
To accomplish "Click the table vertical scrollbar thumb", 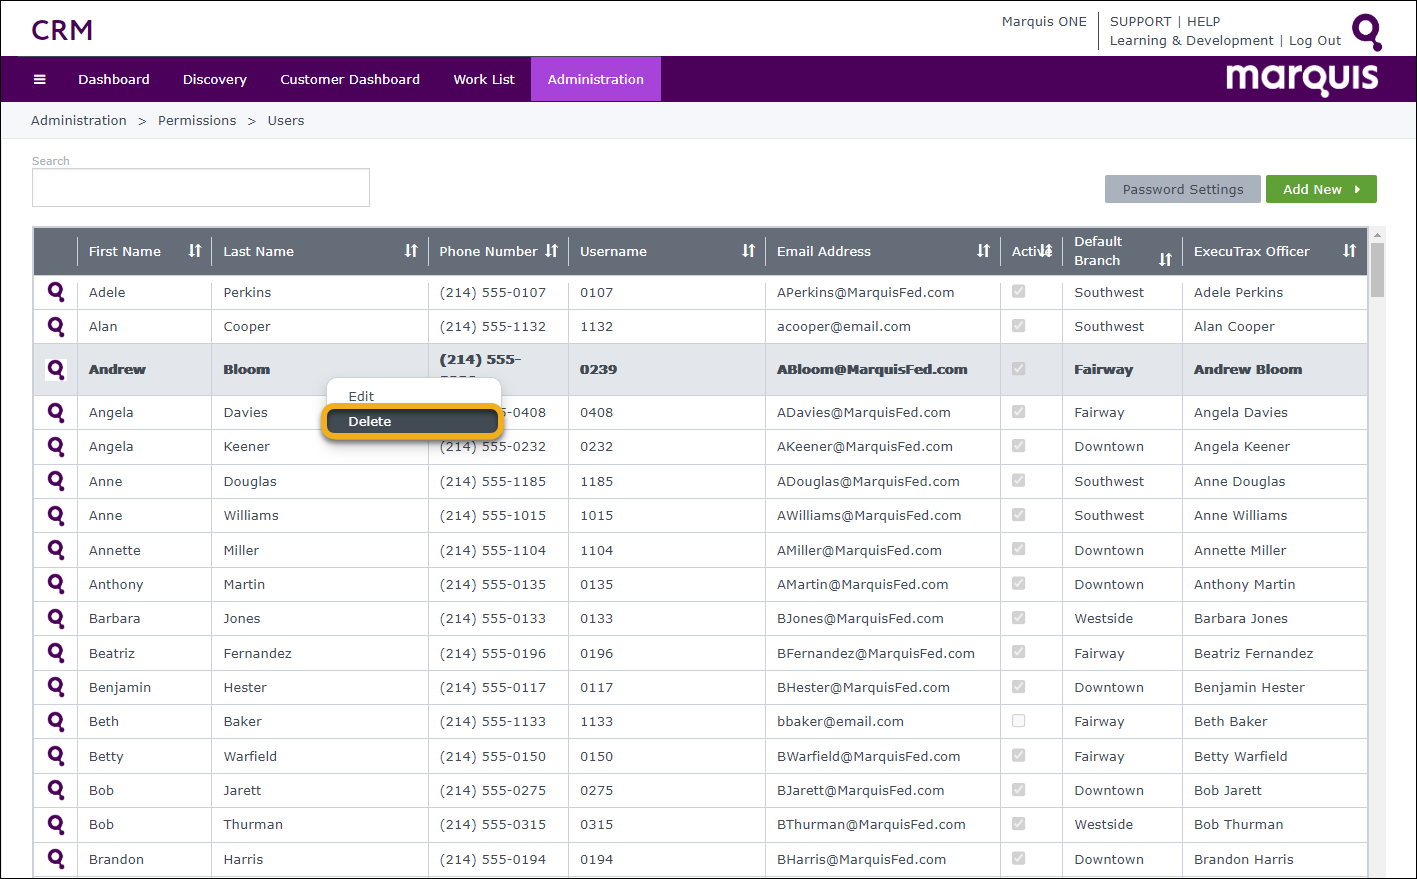I will [x=1377, y=269].
